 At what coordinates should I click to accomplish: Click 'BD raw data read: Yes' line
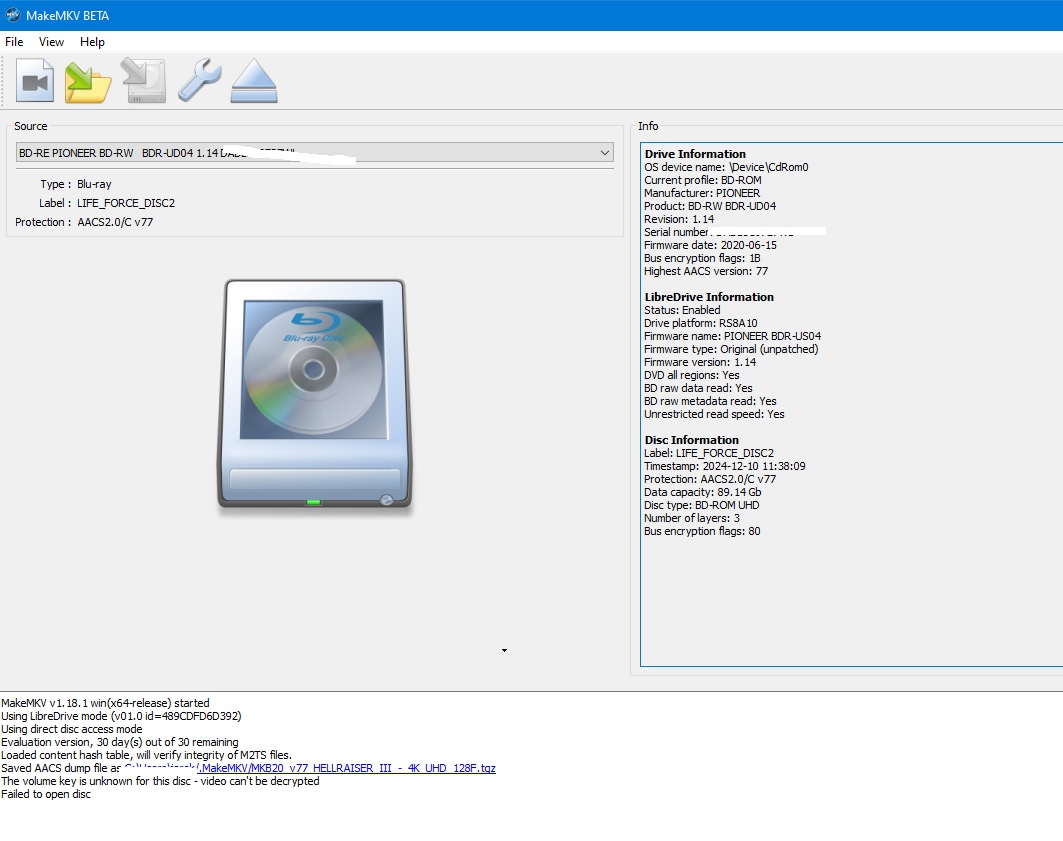tap(698, 388)
